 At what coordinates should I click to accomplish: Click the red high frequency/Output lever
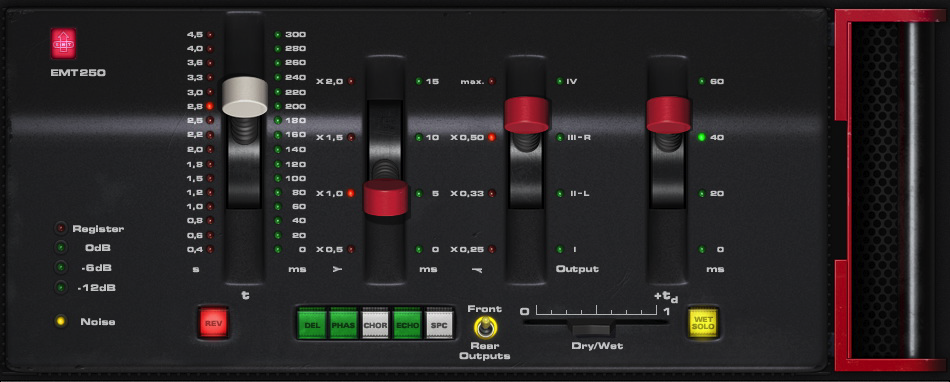[x=526, y=114]
